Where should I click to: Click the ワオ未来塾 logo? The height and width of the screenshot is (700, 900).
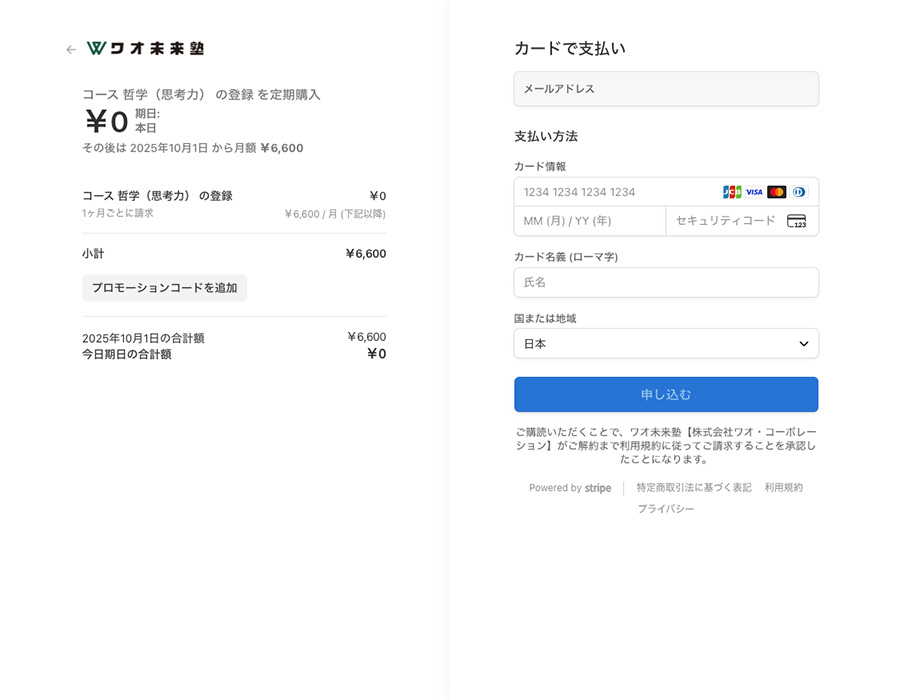pyautogui.click(x=145, y=47)
